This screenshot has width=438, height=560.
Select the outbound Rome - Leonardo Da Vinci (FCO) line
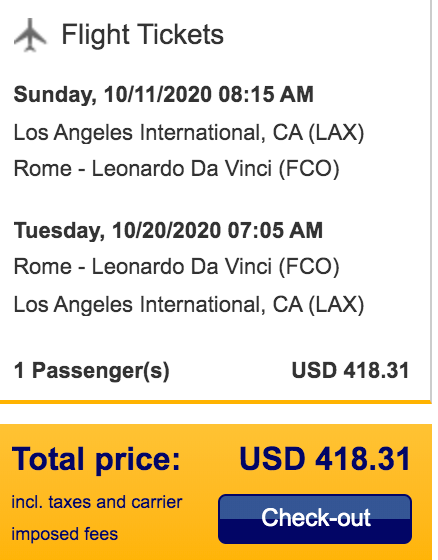pos(176,169)
